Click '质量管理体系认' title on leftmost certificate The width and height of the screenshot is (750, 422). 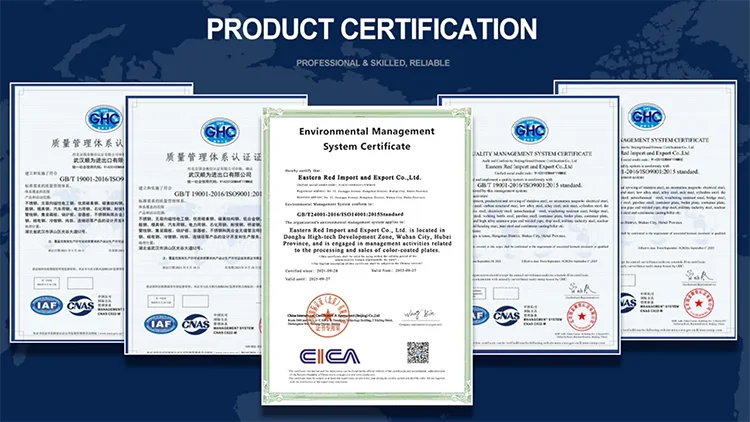coord(88,143)
